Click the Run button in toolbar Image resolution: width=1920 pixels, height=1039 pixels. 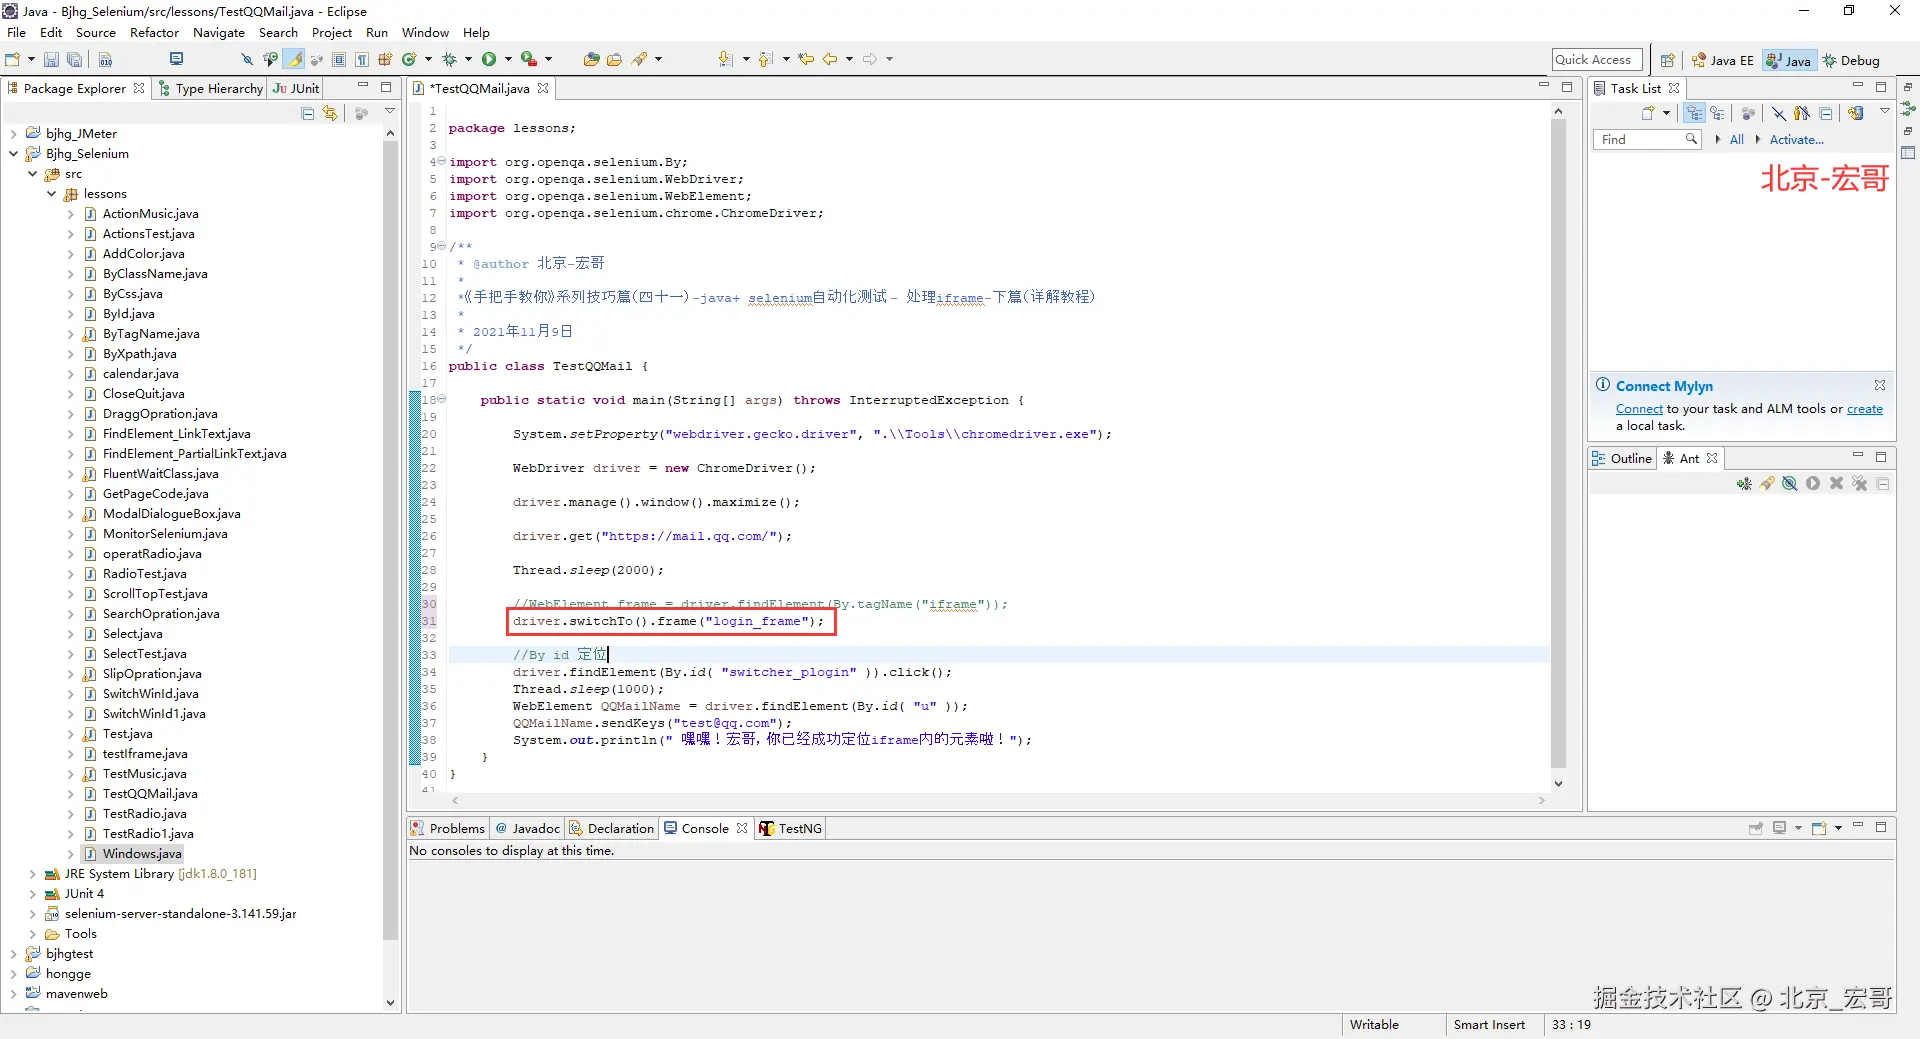pyautogui.click(x=489, y=60)
